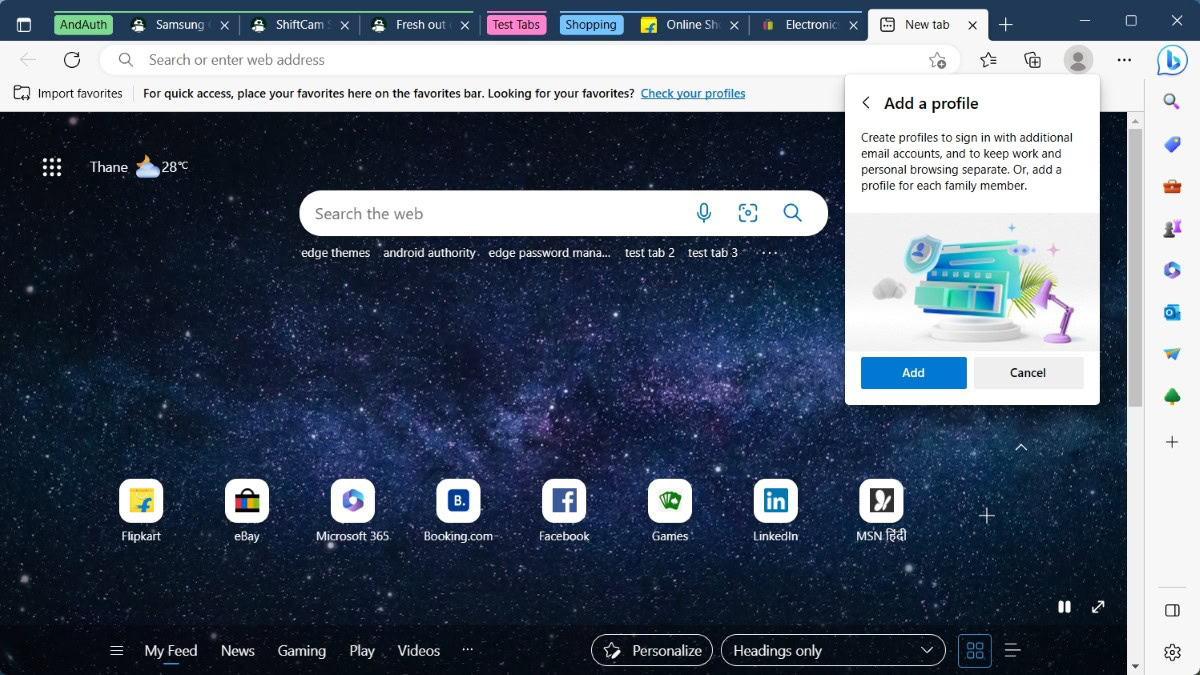Click the Add profile button

pos(913,373)
